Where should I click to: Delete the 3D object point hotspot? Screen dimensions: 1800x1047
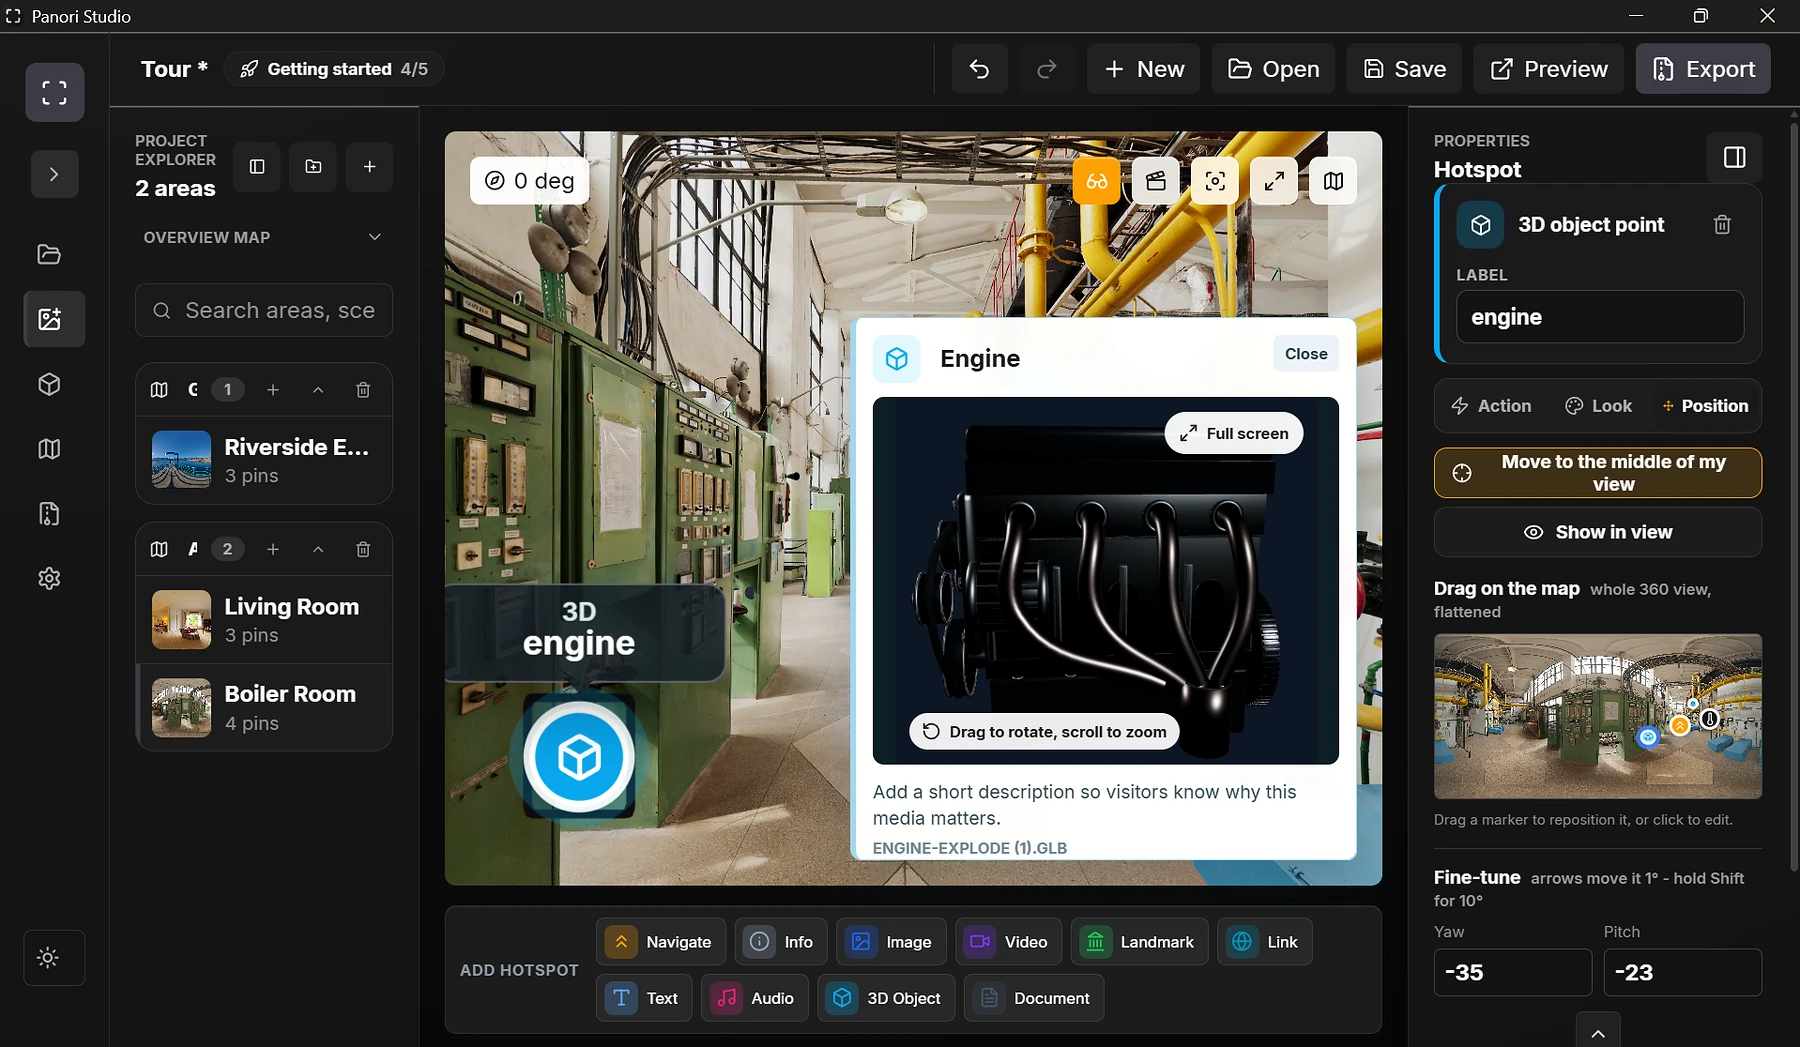point(1722,225)
